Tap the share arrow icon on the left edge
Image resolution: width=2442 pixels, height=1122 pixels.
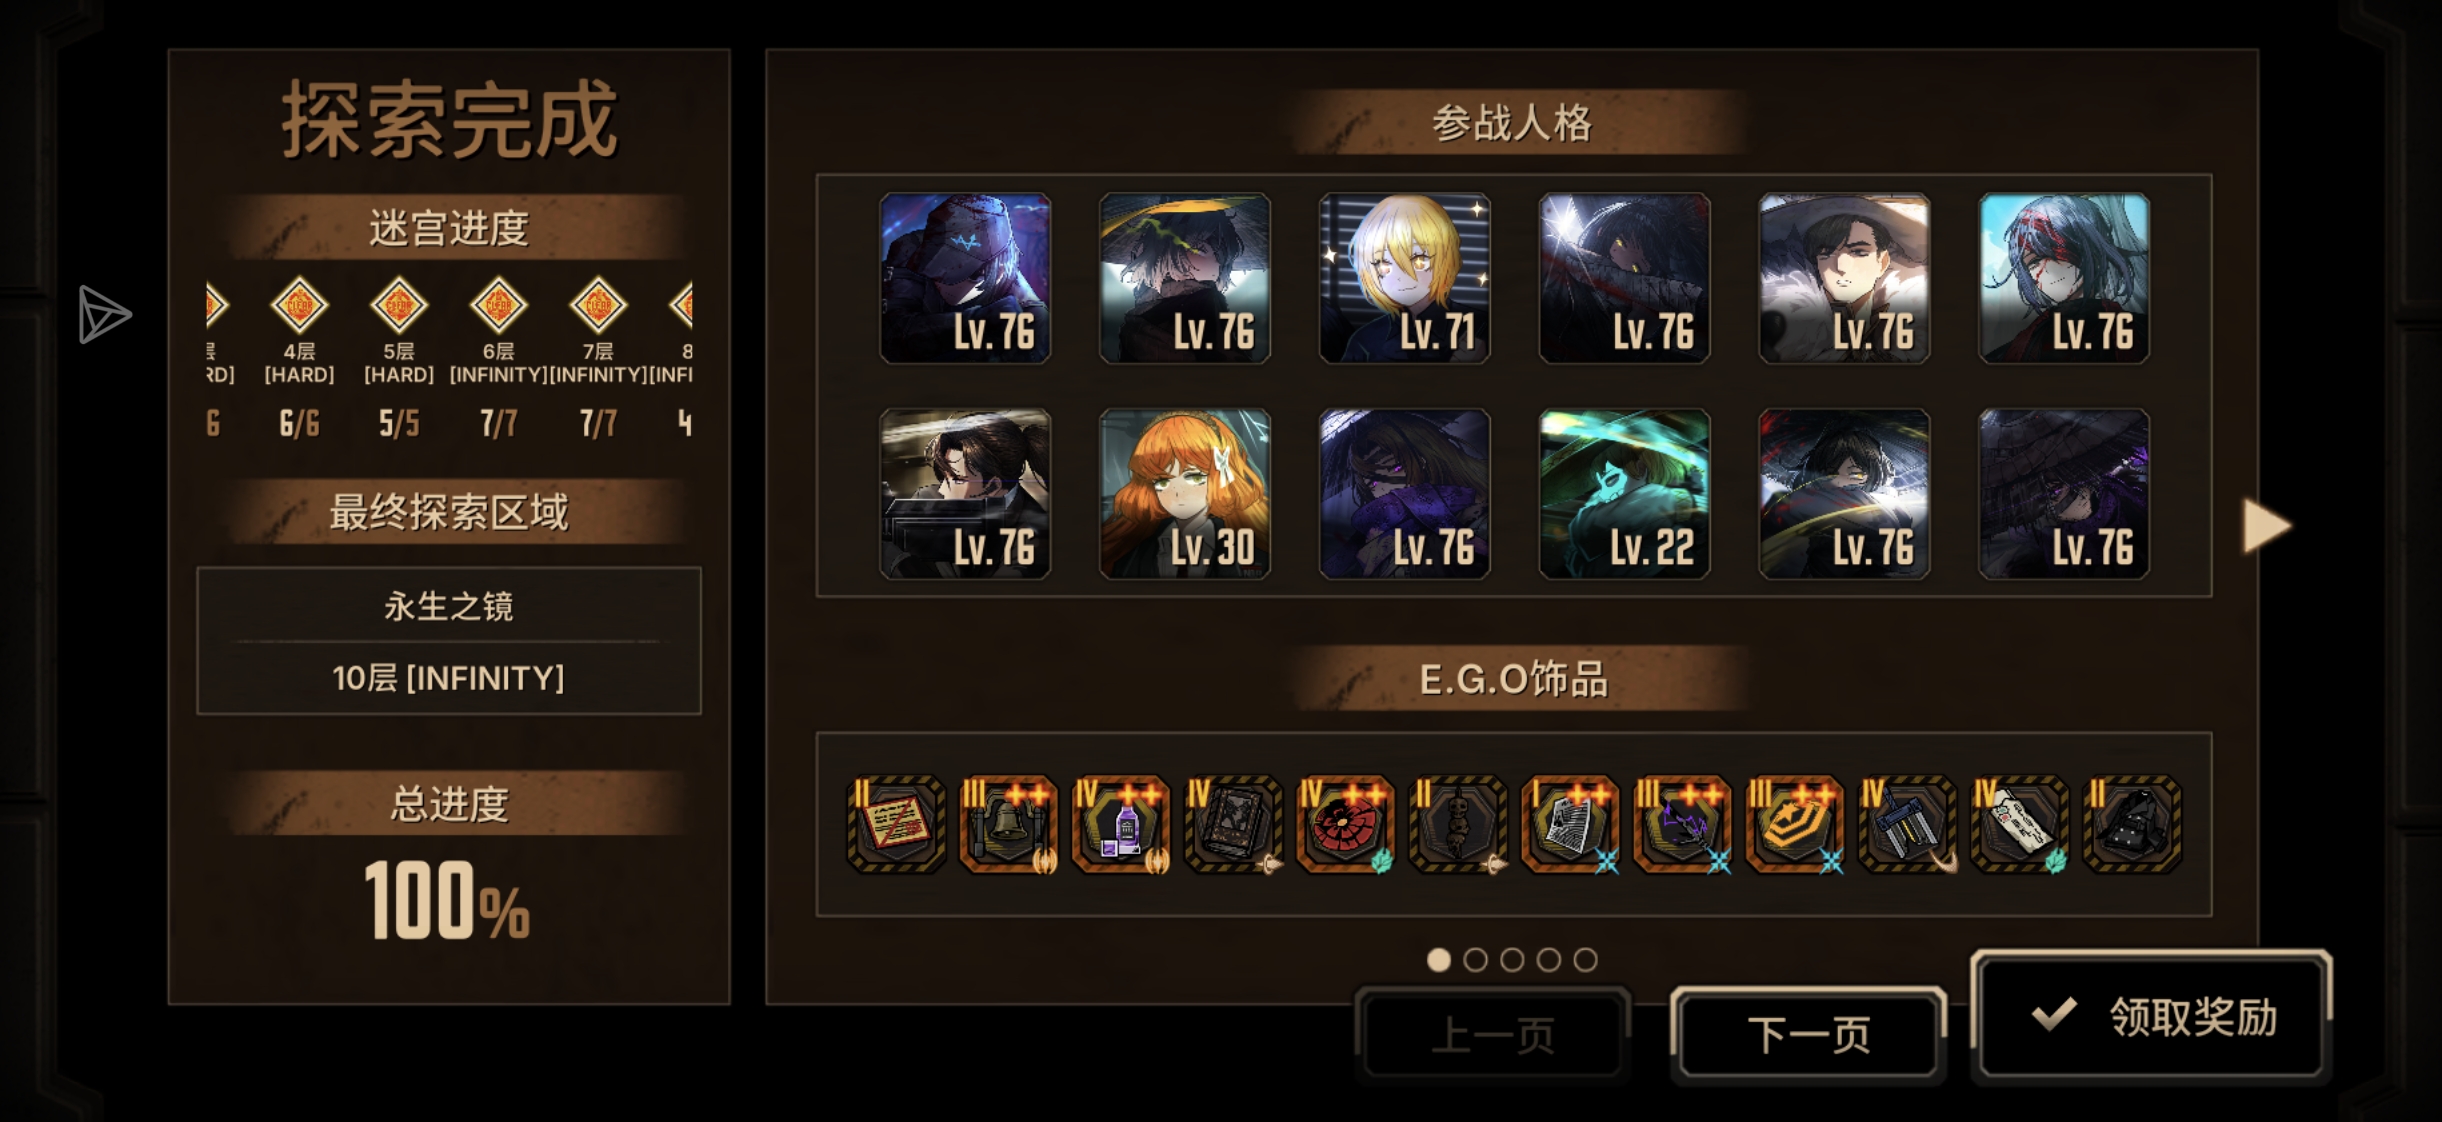[x=104, y=315]
